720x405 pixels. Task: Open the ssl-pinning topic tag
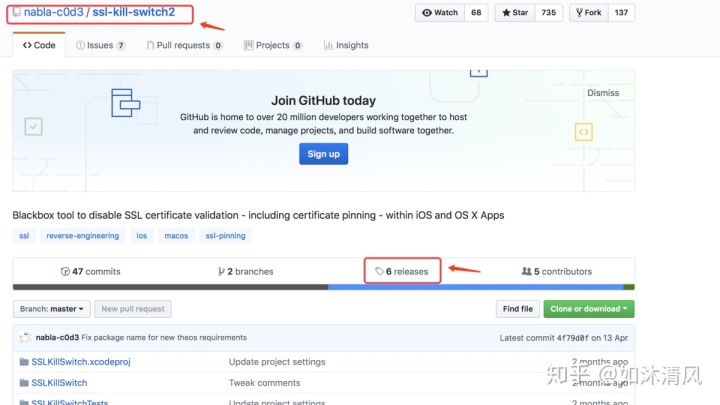(225, 236)
